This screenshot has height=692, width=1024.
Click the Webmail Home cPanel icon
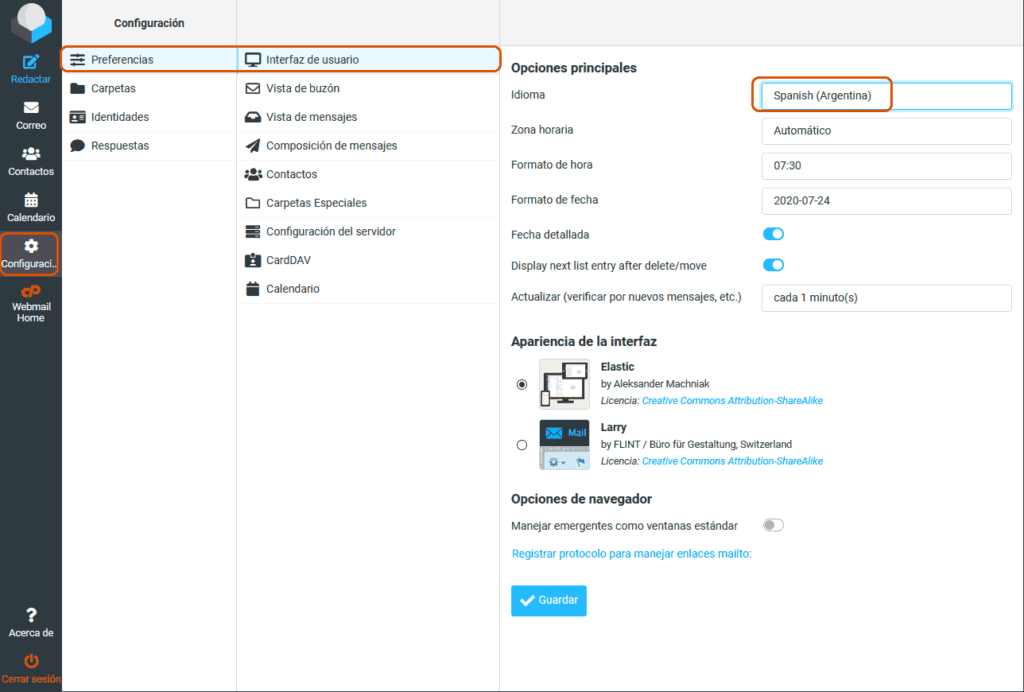31,292
